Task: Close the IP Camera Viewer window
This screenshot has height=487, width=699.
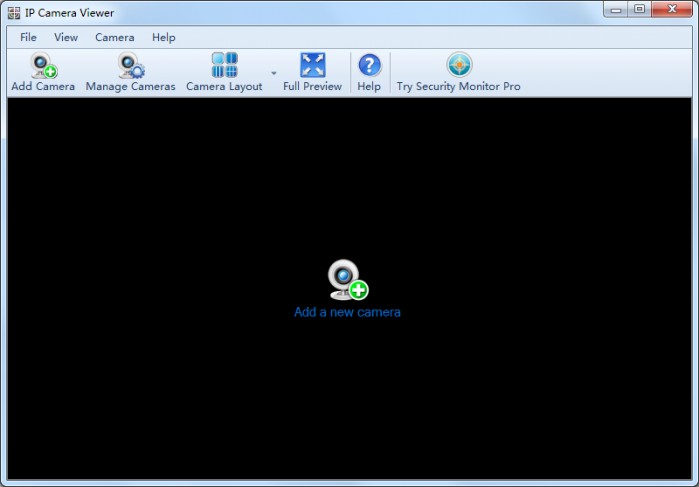Action: coord(672,9)
